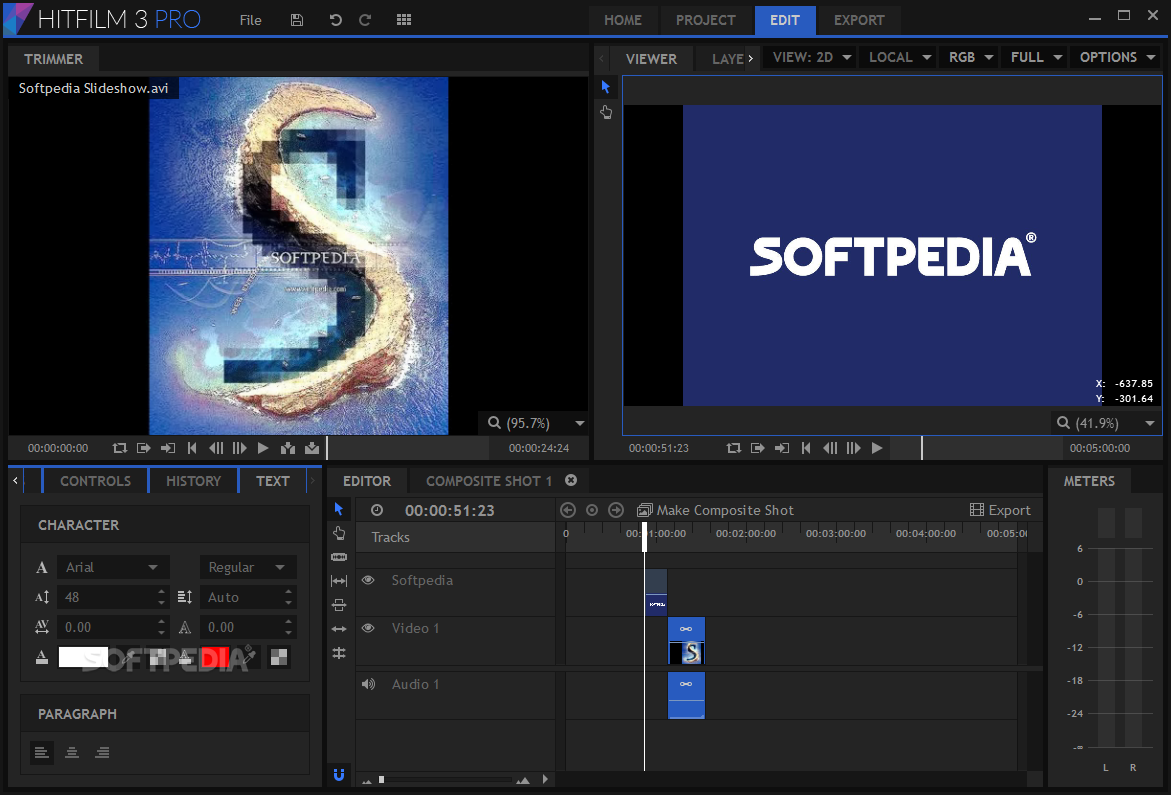
Task: Select the slice razor tool in the timeline
Action: [x=339, y=557]
